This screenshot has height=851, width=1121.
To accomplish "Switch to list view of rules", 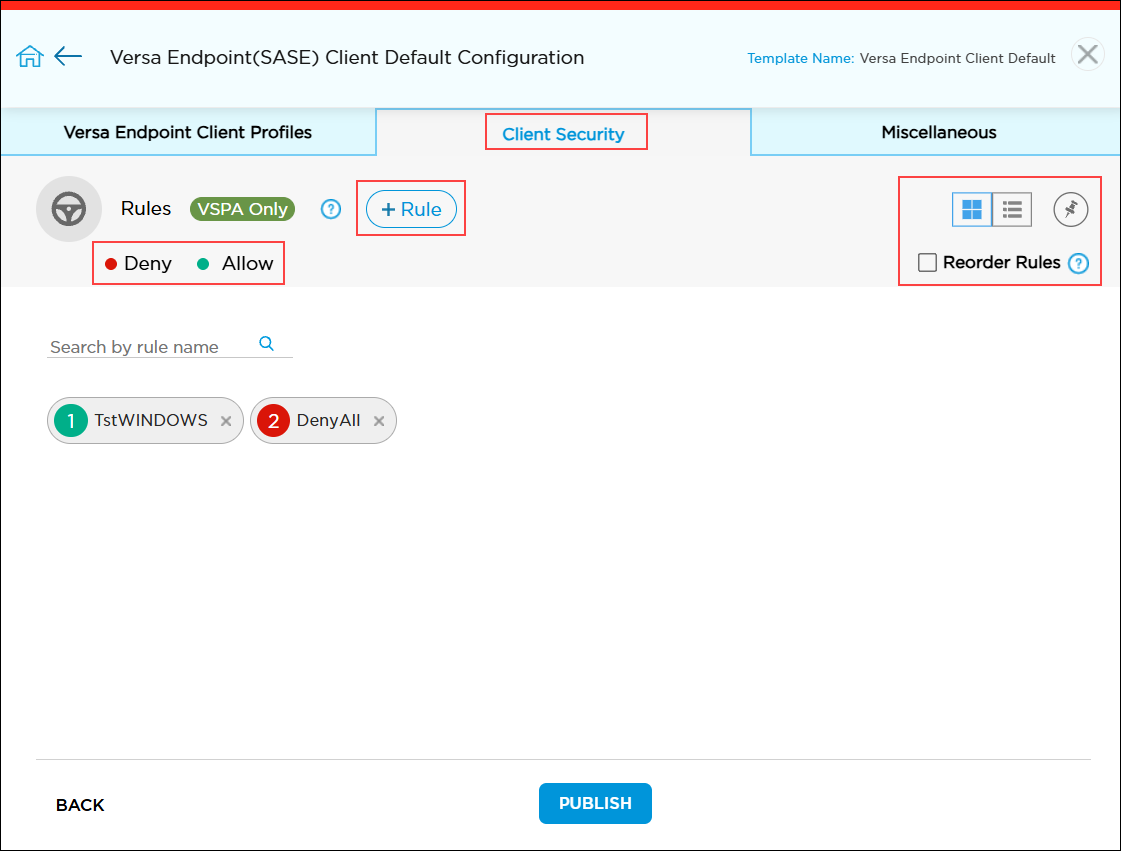I will click(1012, 210).
